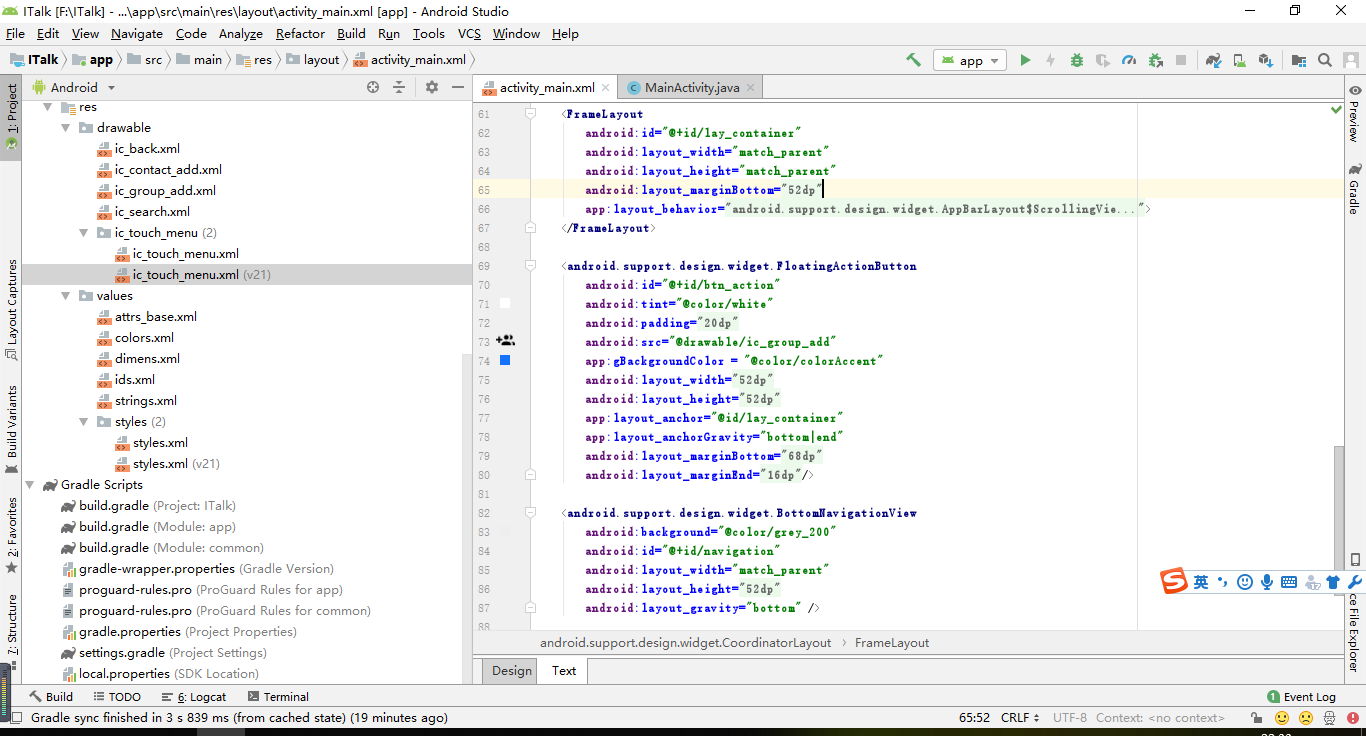
Task: Attach debugger to Android process icon
Action: (x=1155, y=60)
